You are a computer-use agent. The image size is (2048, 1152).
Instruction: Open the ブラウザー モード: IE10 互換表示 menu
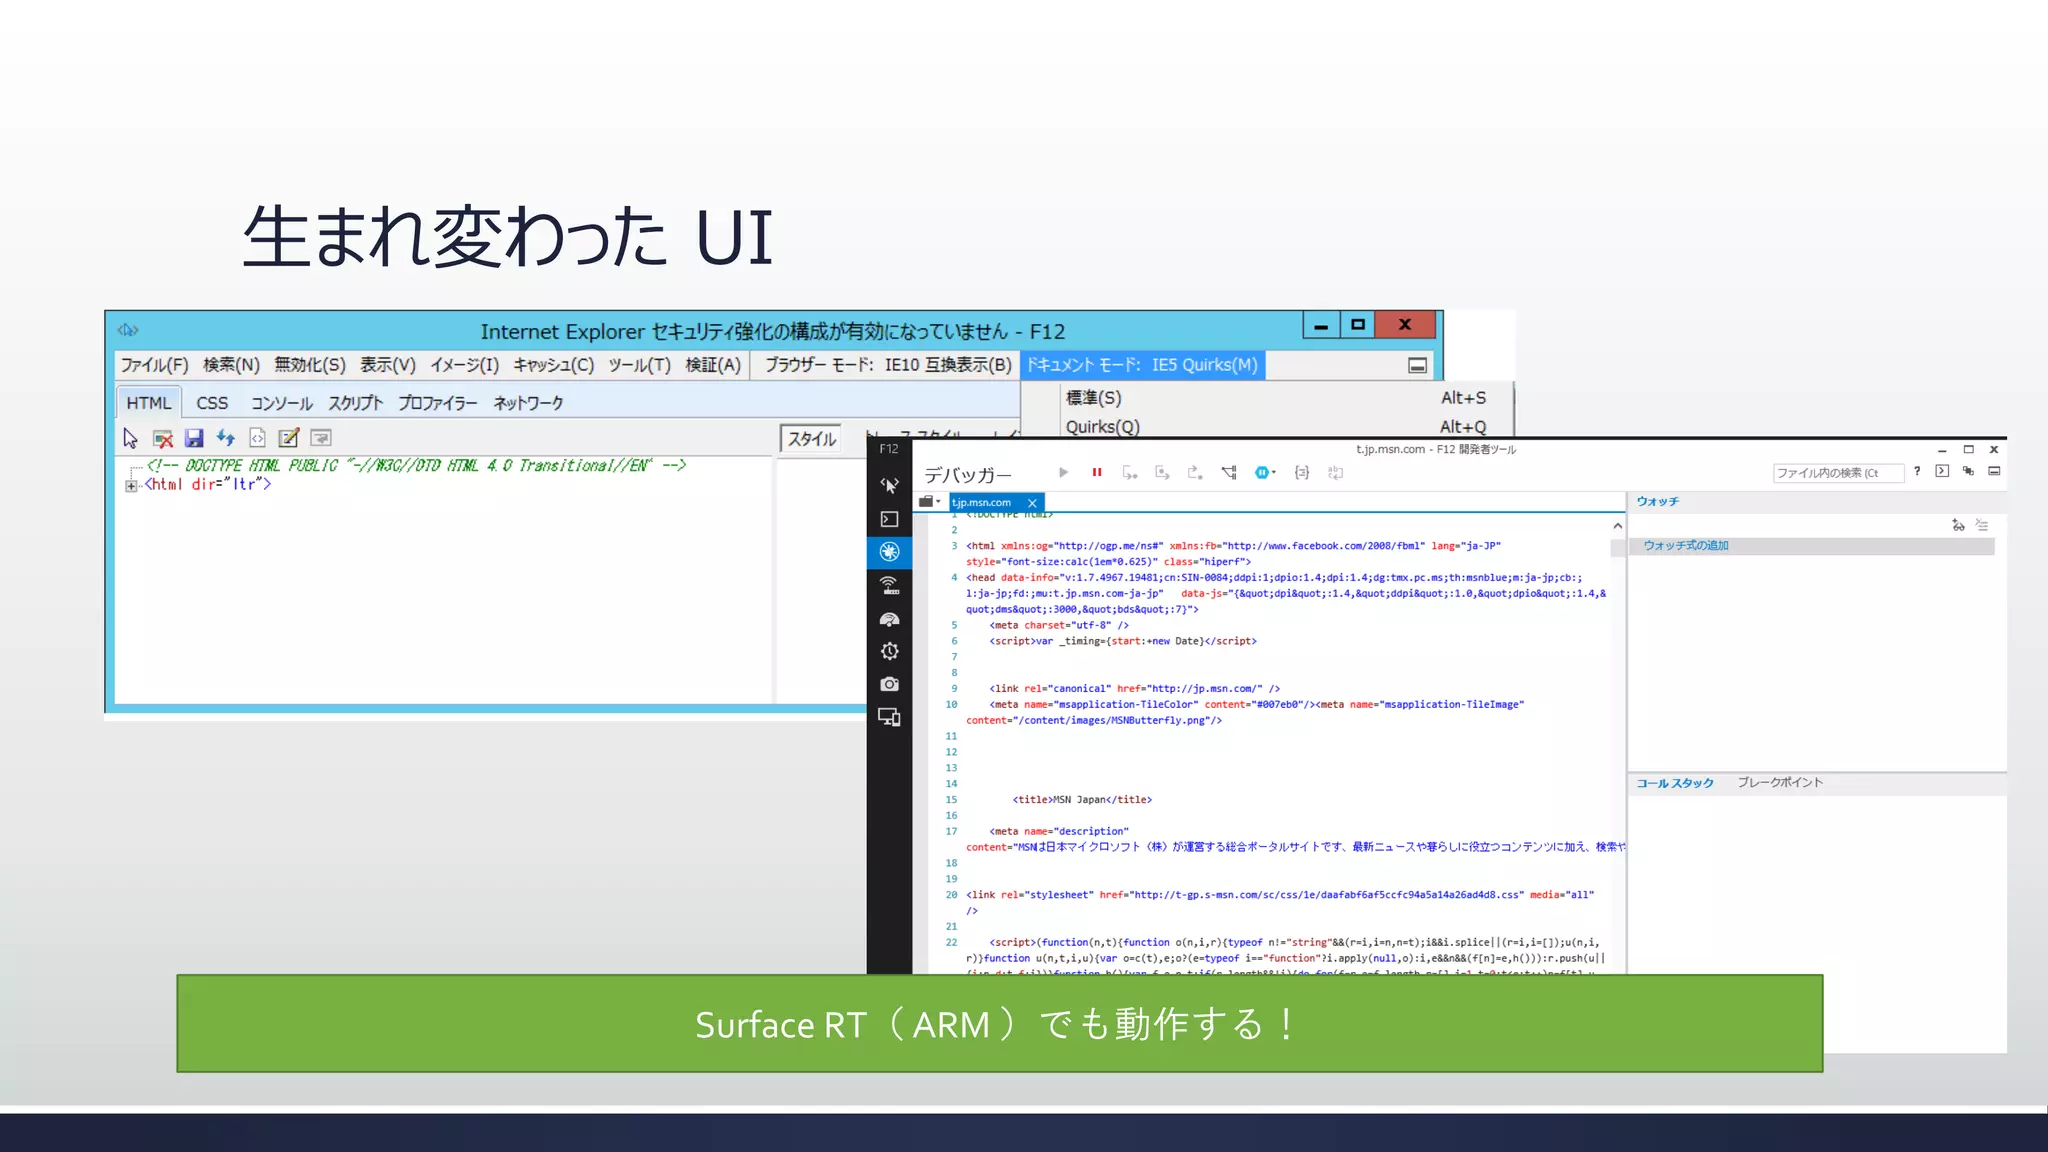point(888,365)
